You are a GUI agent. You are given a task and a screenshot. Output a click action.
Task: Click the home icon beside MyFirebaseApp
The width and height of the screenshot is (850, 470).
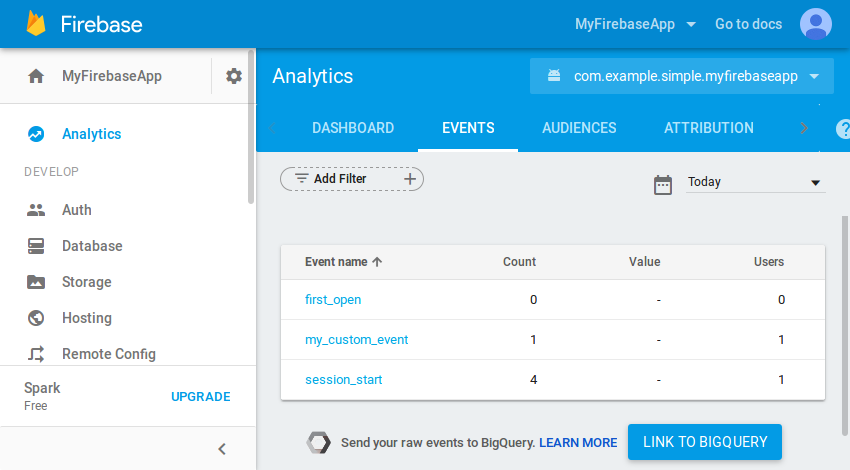(36, 76)
